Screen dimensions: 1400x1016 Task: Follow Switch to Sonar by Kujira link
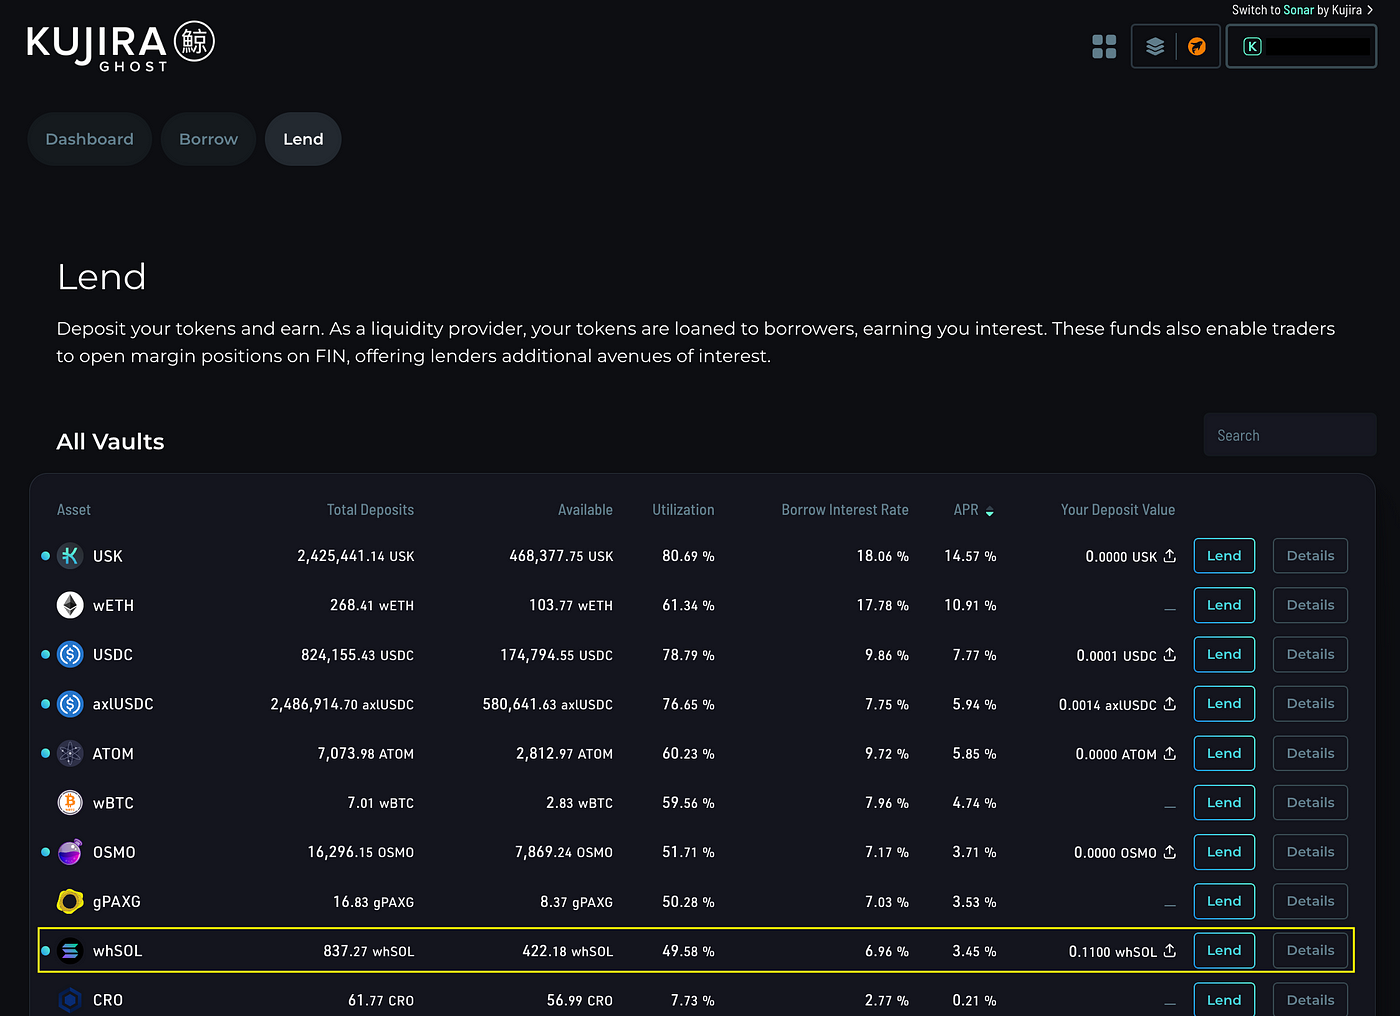coord(1302,10)
